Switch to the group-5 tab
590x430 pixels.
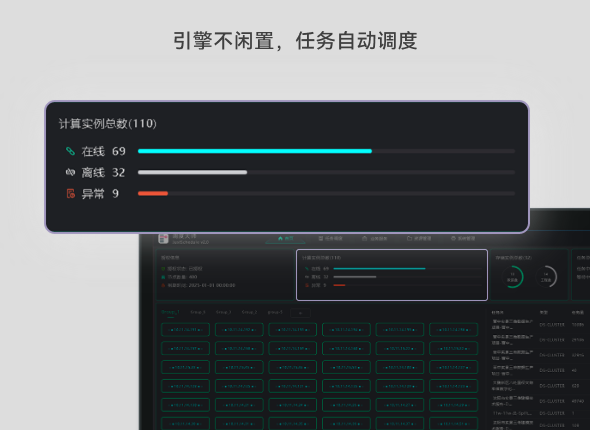click(x=275, y=312)
